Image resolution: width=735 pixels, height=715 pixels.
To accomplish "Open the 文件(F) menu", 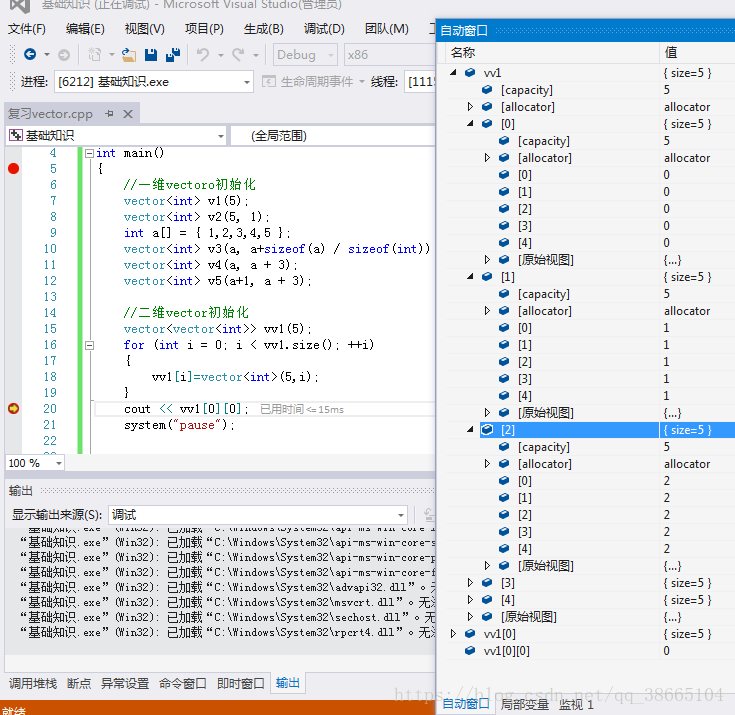I will [27, 29].
